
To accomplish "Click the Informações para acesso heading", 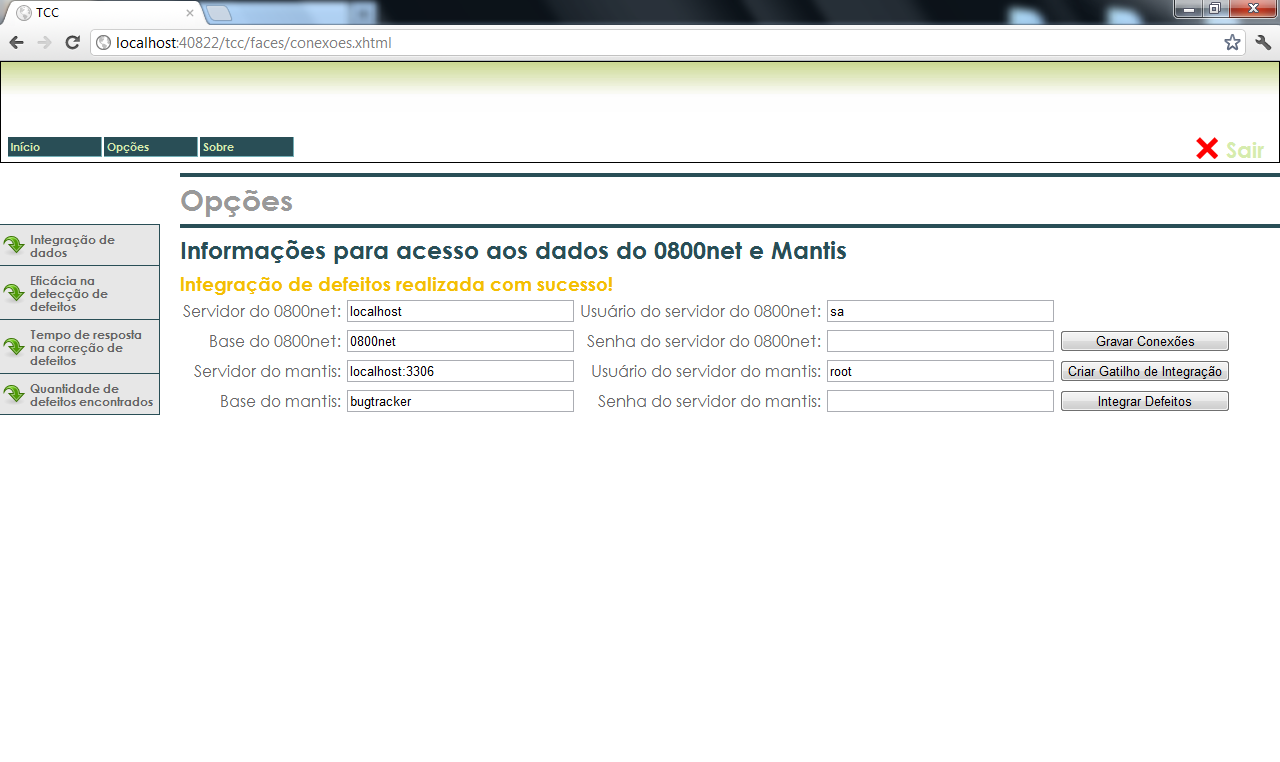I will [x=513, y=251].
